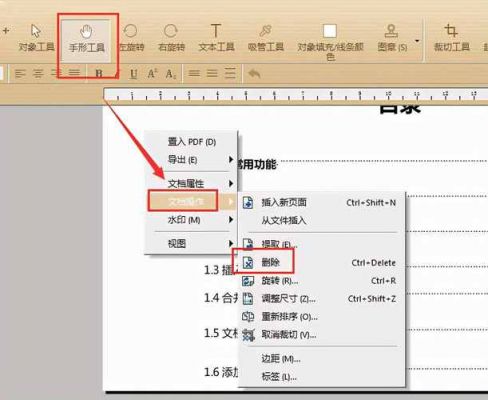Select the 图章 (S) stamp tool
Screen dimensions: 488x400
pyautogui.click(x=392, y=38)
